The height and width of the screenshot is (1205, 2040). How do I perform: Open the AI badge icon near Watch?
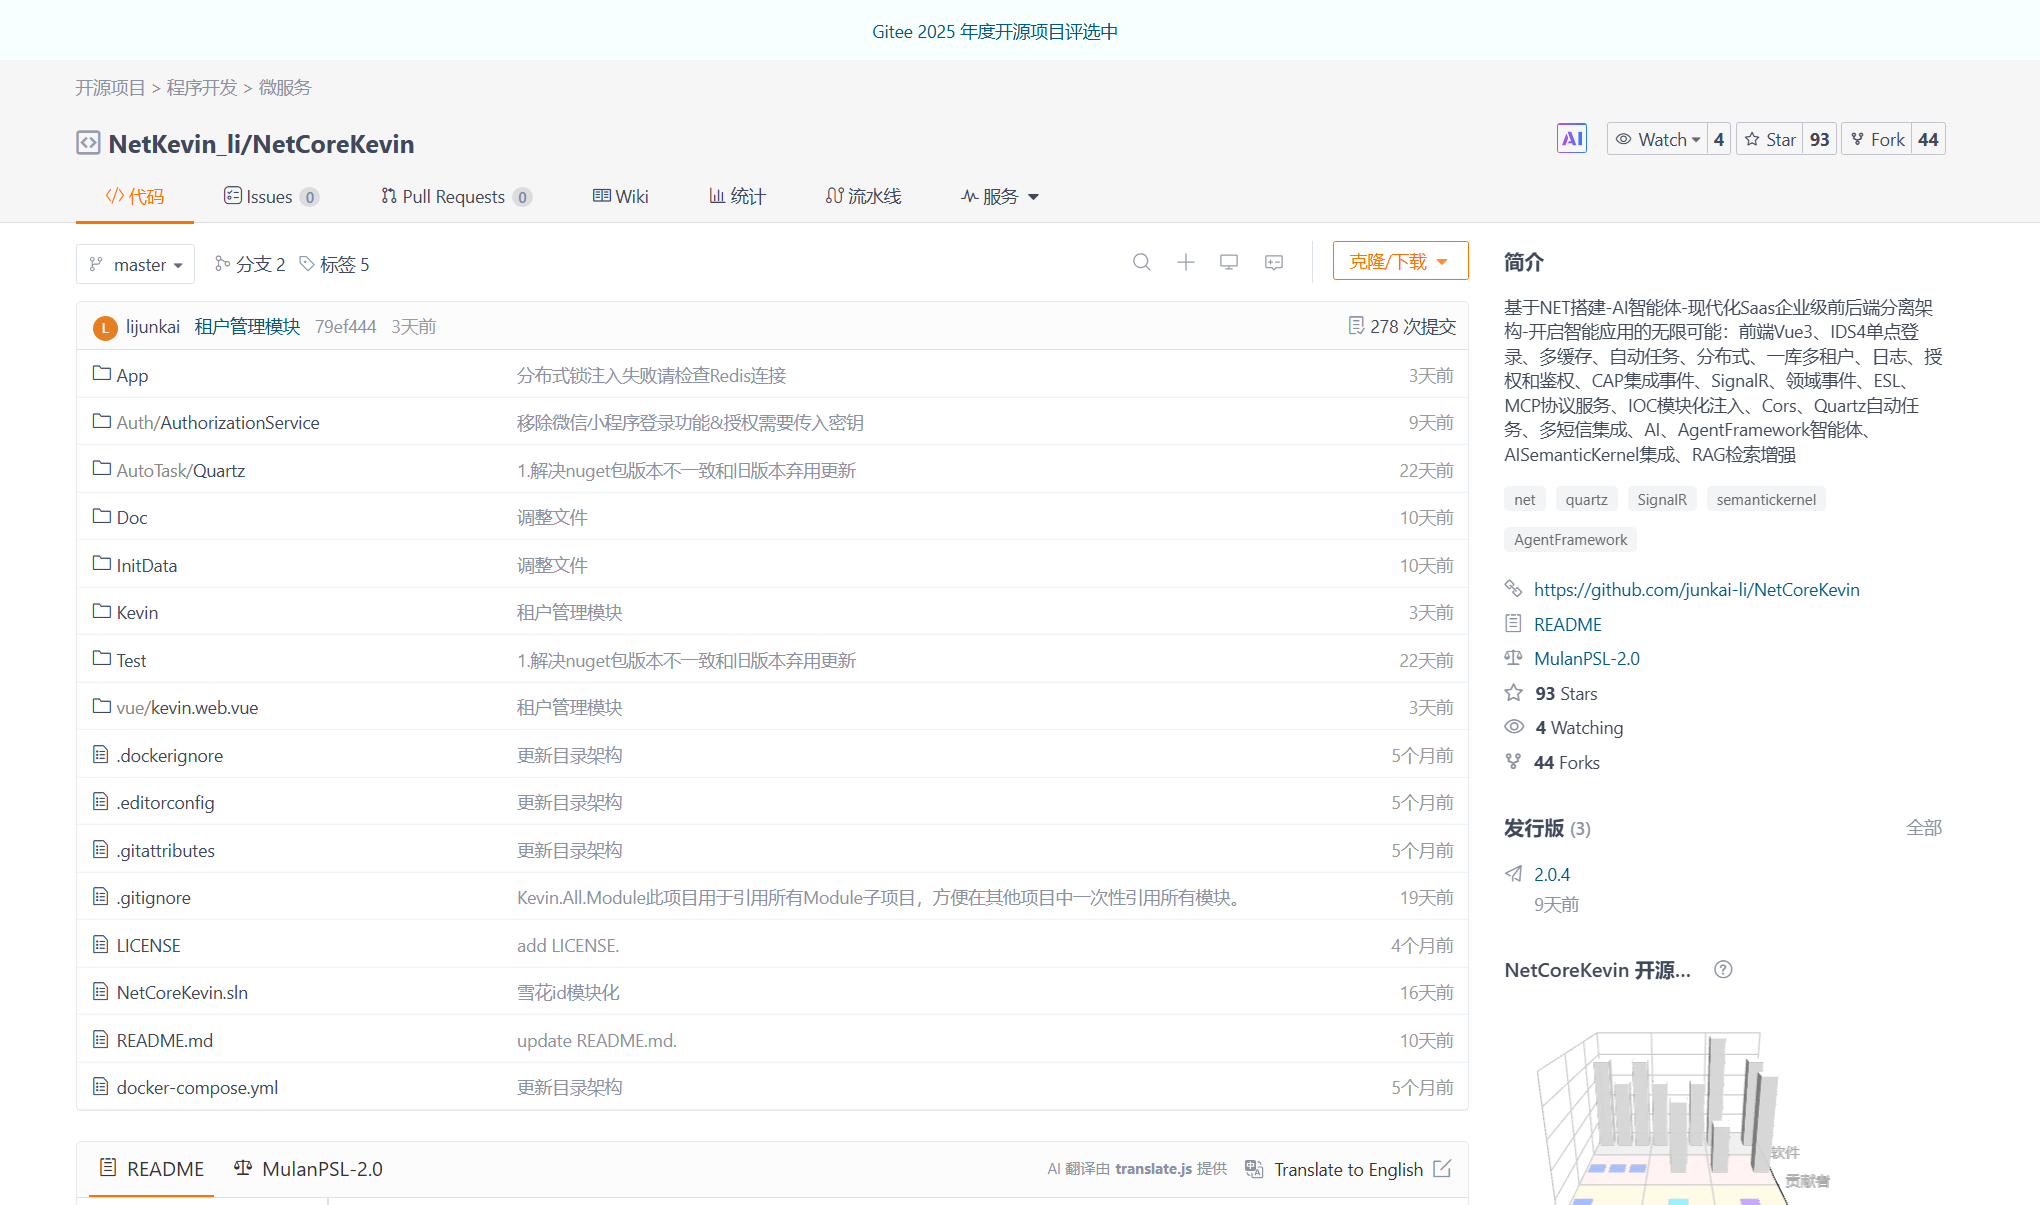click(1571, 138)
